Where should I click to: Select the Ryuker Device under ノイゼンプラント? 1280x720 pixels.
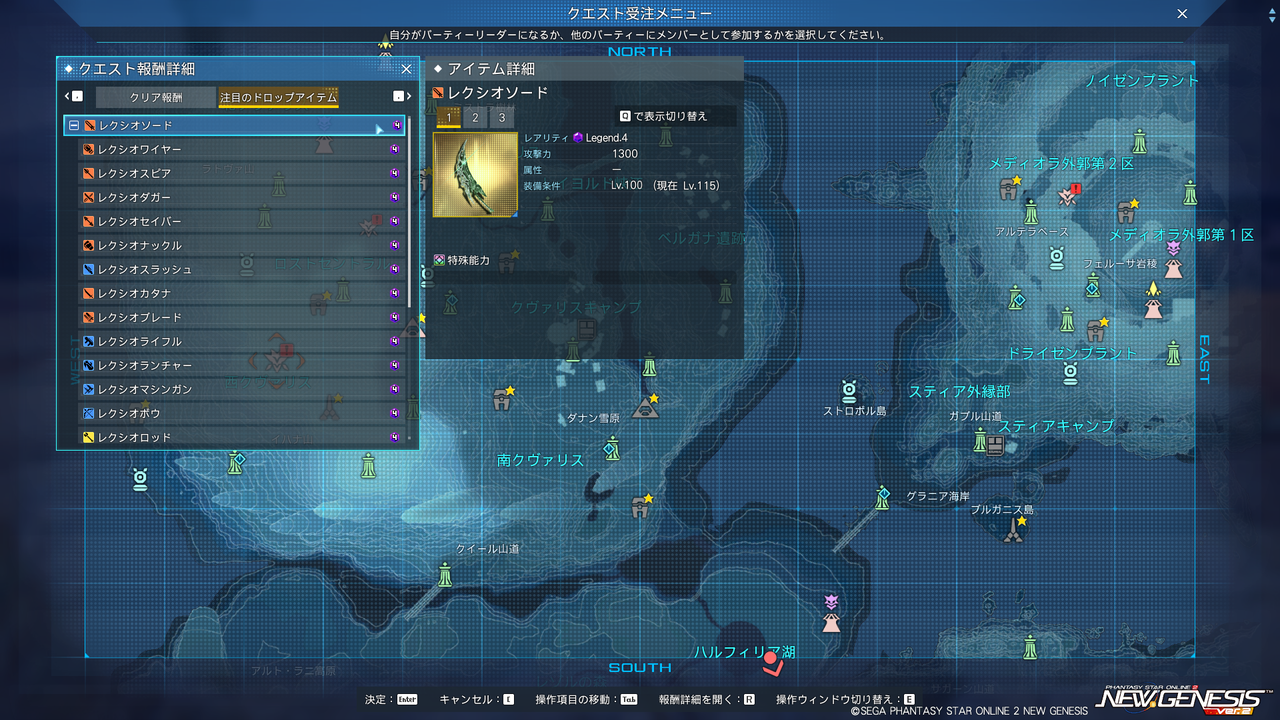pos(1139,142)
